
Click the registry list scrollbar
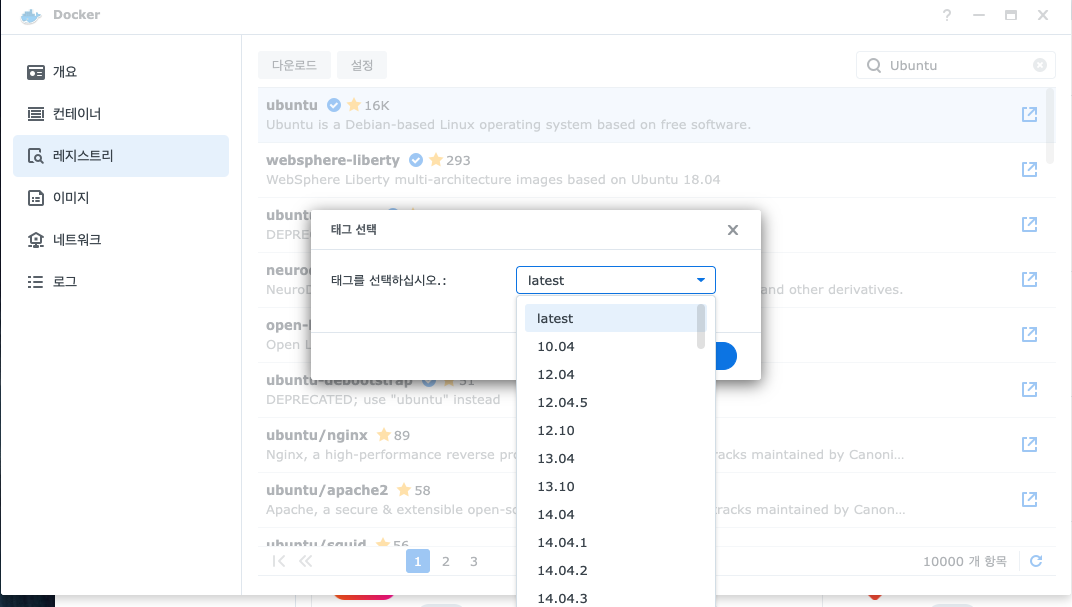1050,126
